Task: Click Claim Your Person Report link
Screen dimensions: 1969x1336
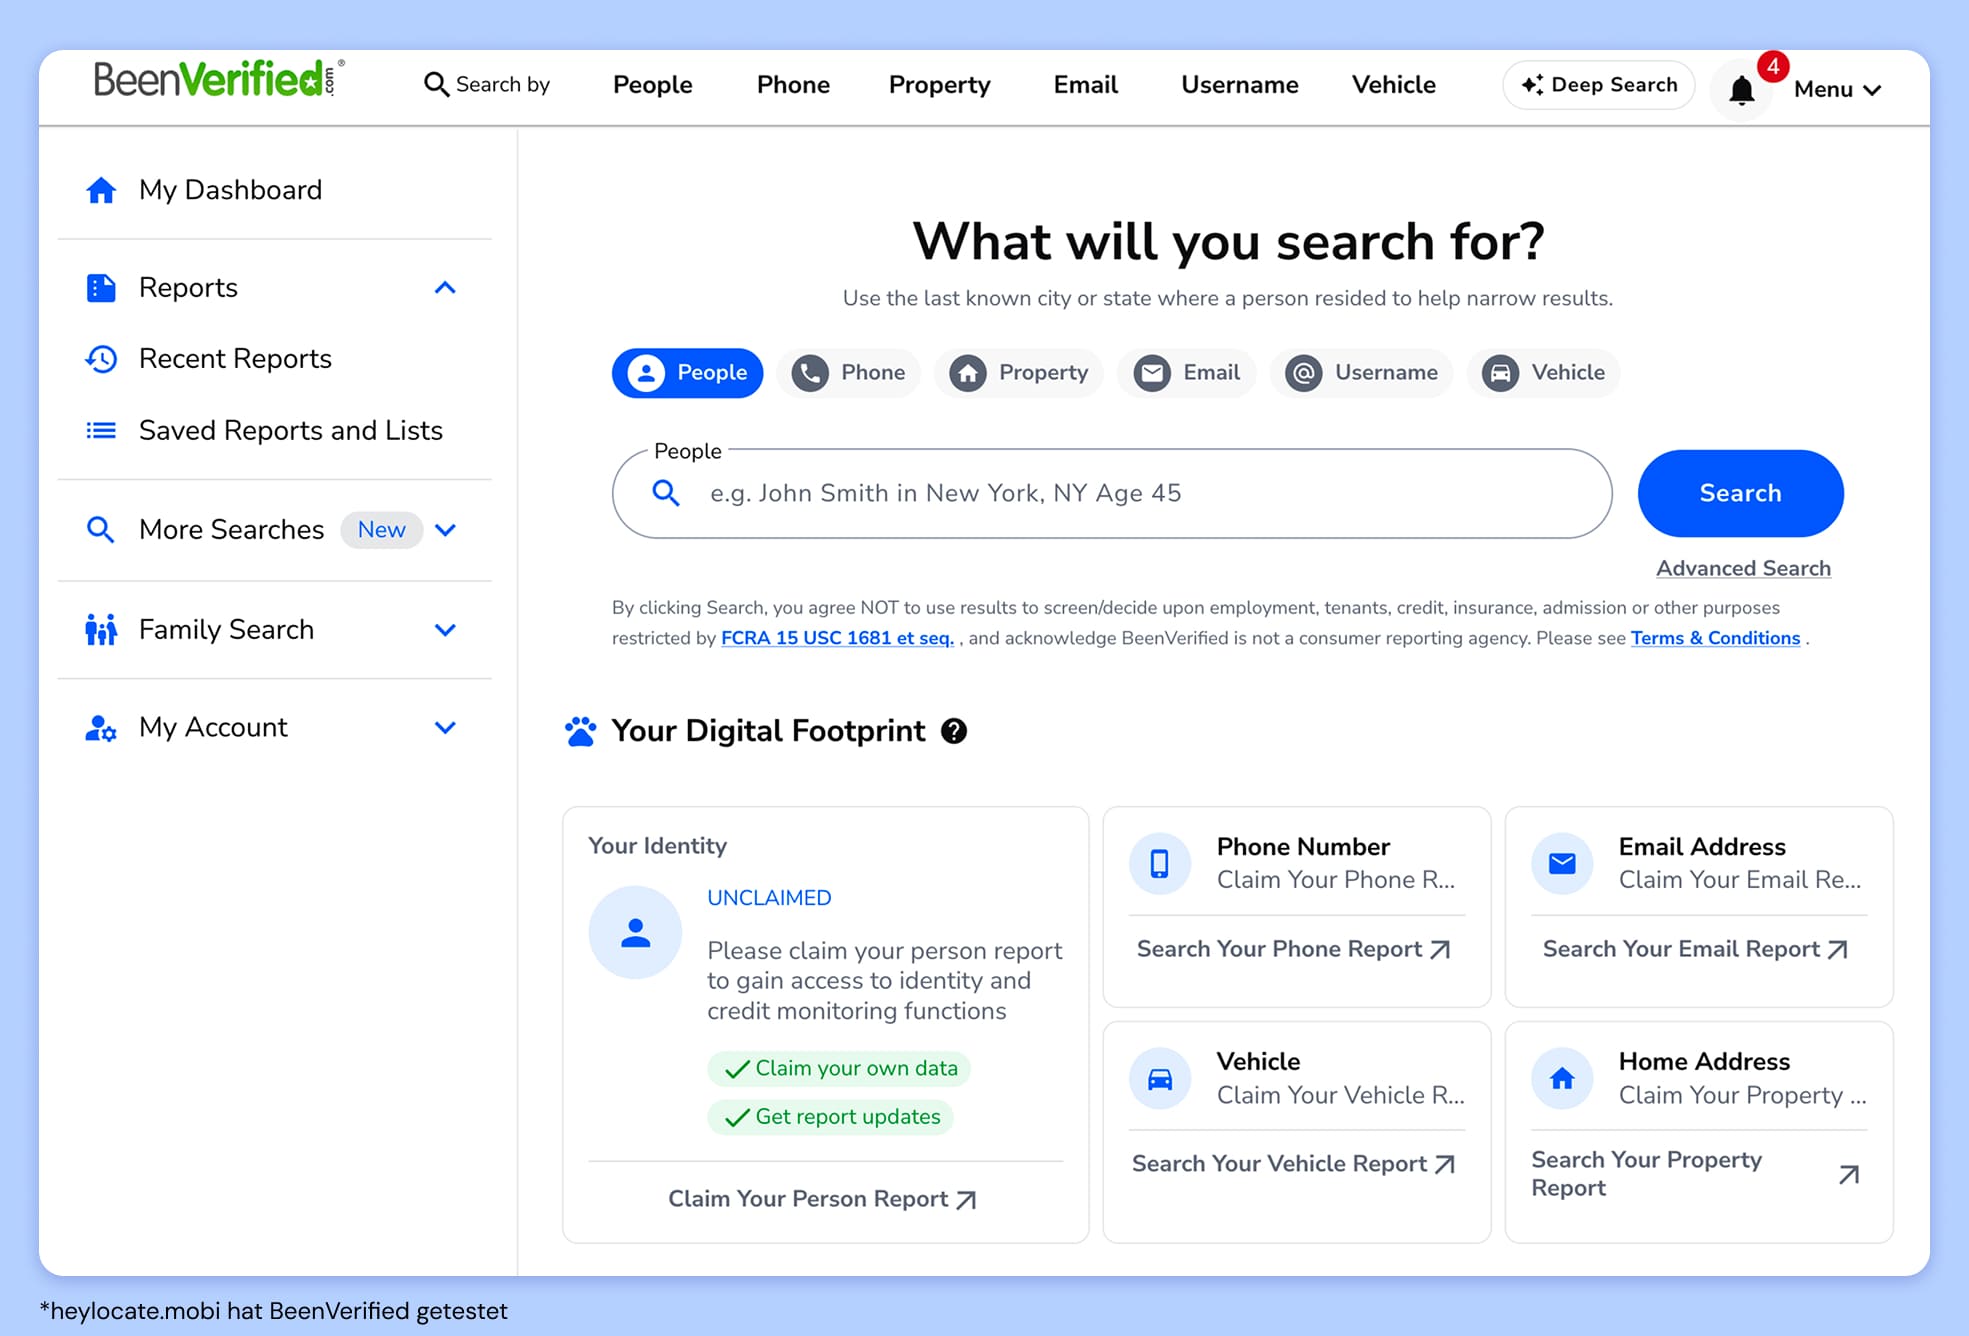Action: click(822, 1199)
